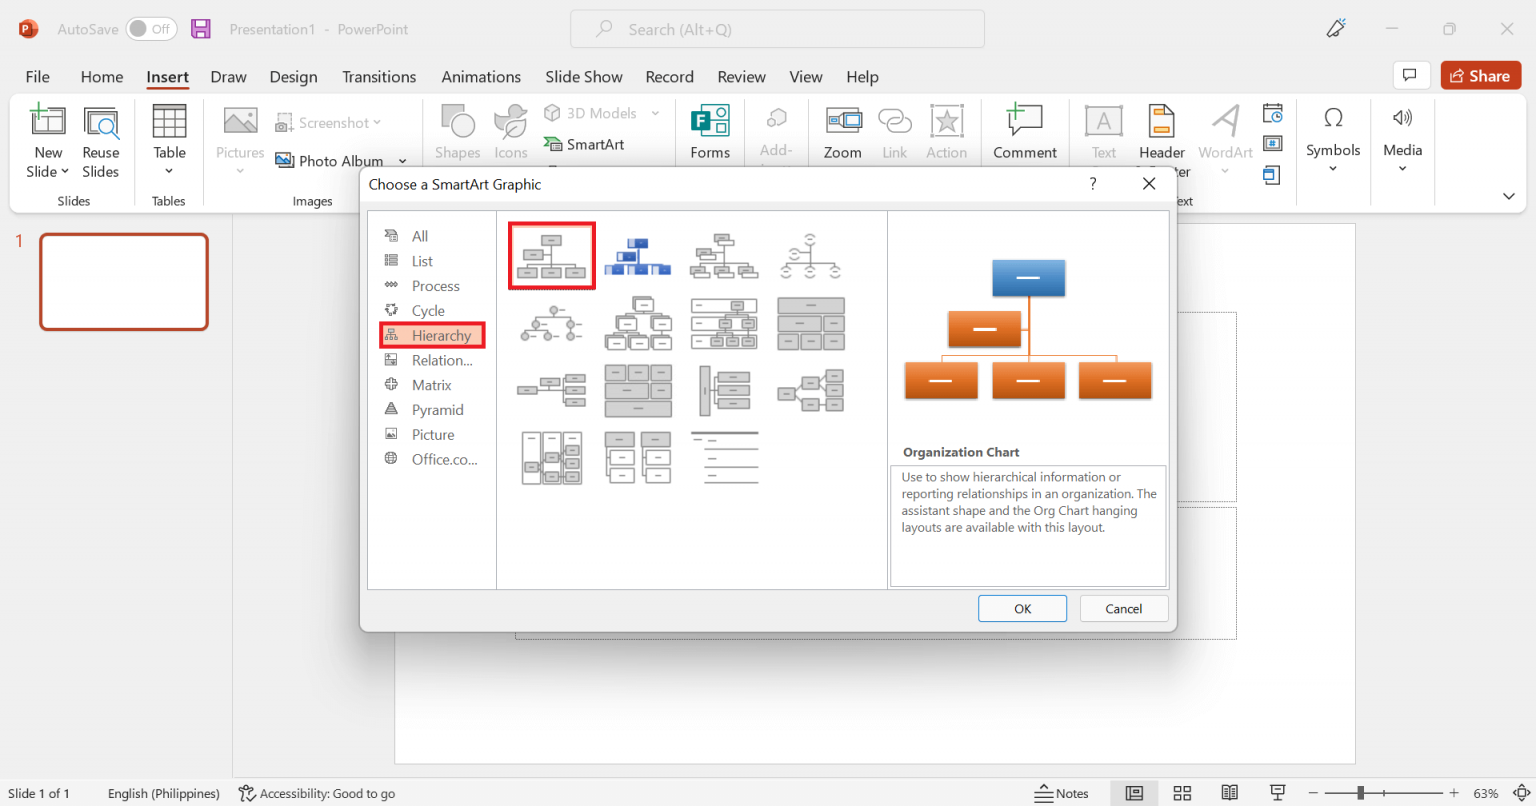This screenshot has height=806, width=1536.
Task: Select the Pyramid category in the dialog
Action: click(x=437, y=409)
